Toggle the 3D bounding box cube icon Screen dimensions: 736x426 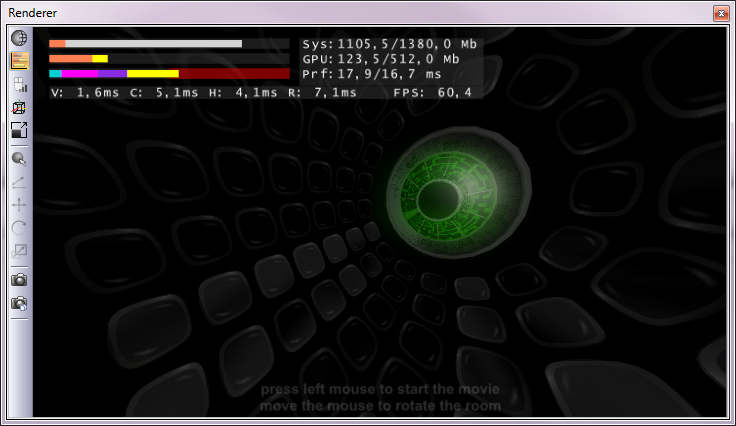pos(19,107)
